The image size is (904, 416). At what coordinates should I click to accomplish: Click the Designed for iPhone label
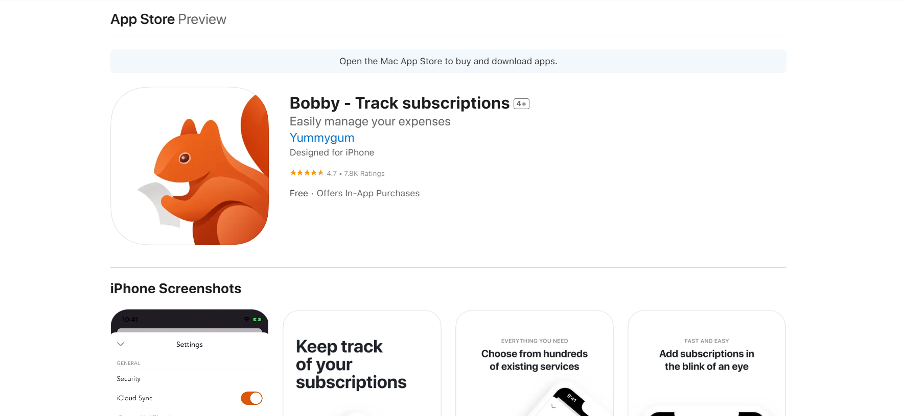click(332, 153)
